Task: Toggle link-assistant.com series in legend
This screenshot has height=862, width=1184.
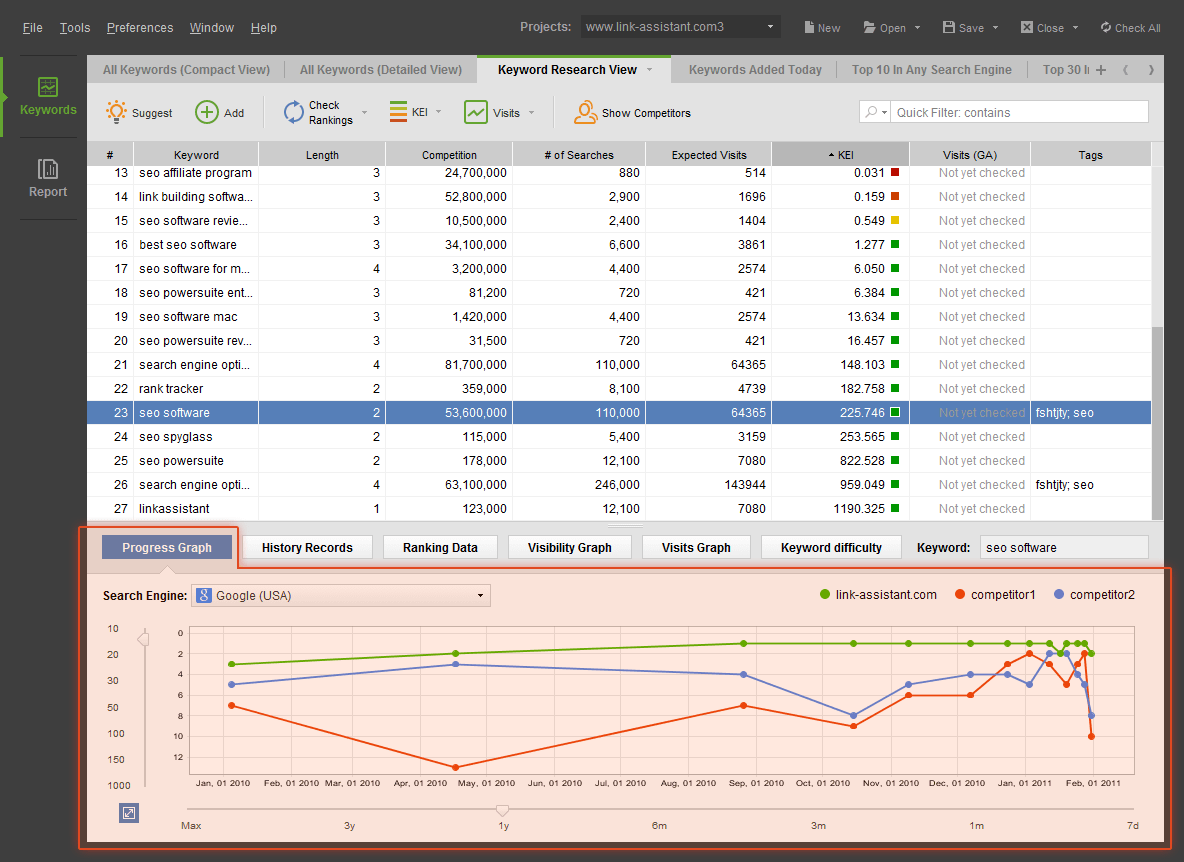Action: (878, 595)
